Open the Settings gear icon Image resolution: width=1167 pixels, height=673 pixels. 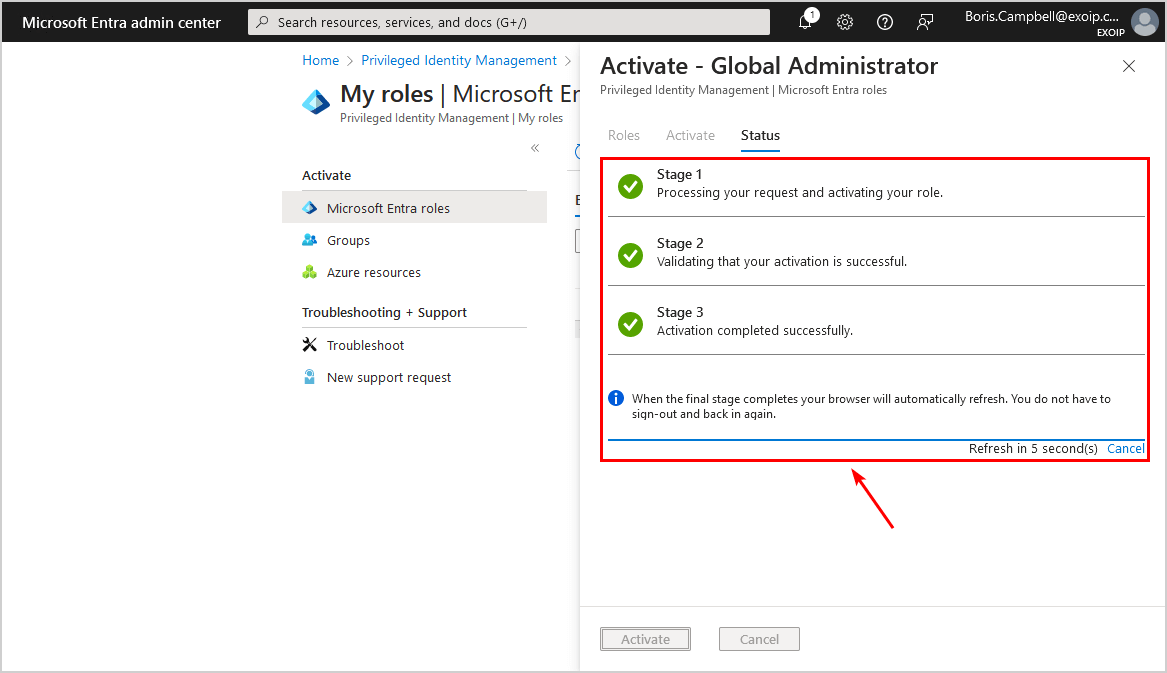coord(845,22)
